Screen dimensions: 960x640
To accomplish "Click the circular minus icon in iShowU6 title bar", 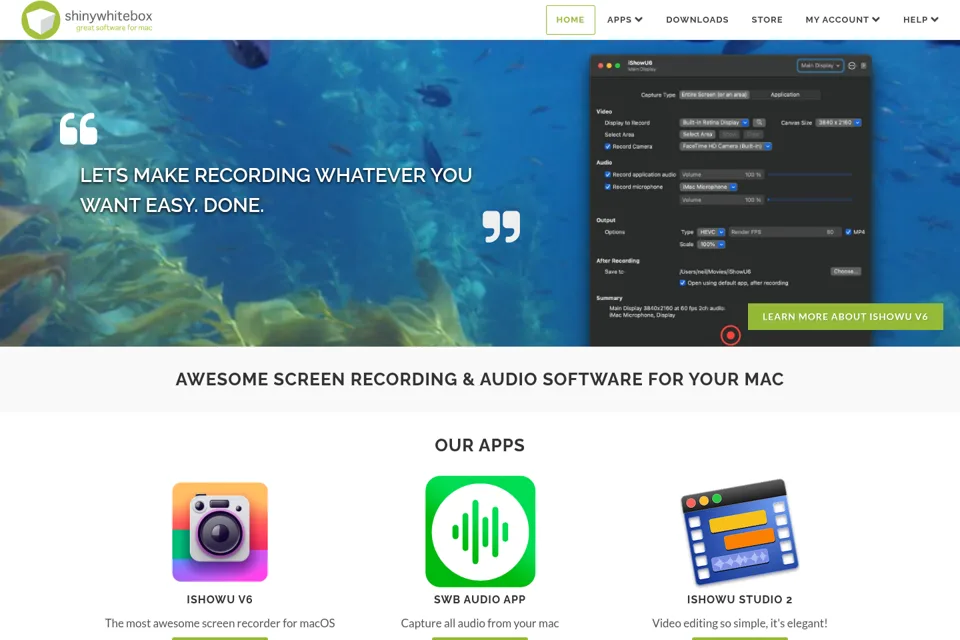I will pos(852,66).
